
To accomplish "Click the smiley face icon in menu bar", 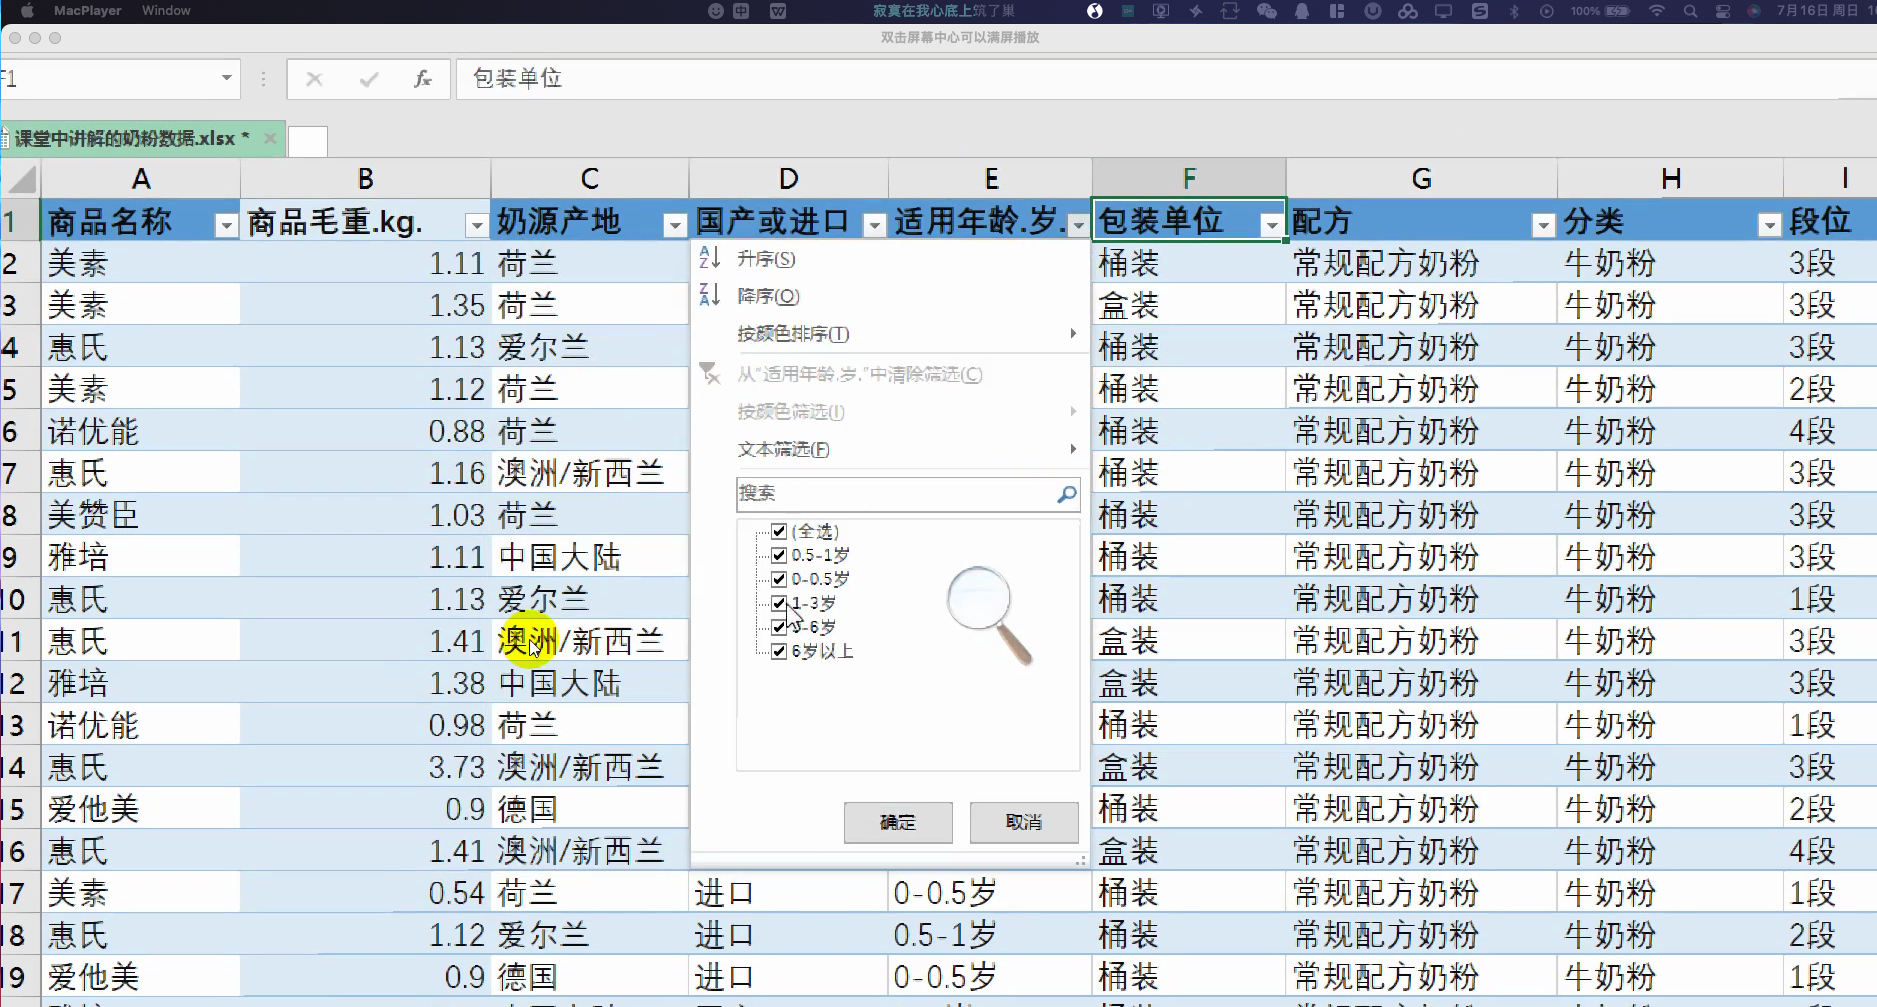I will [715, 11].
